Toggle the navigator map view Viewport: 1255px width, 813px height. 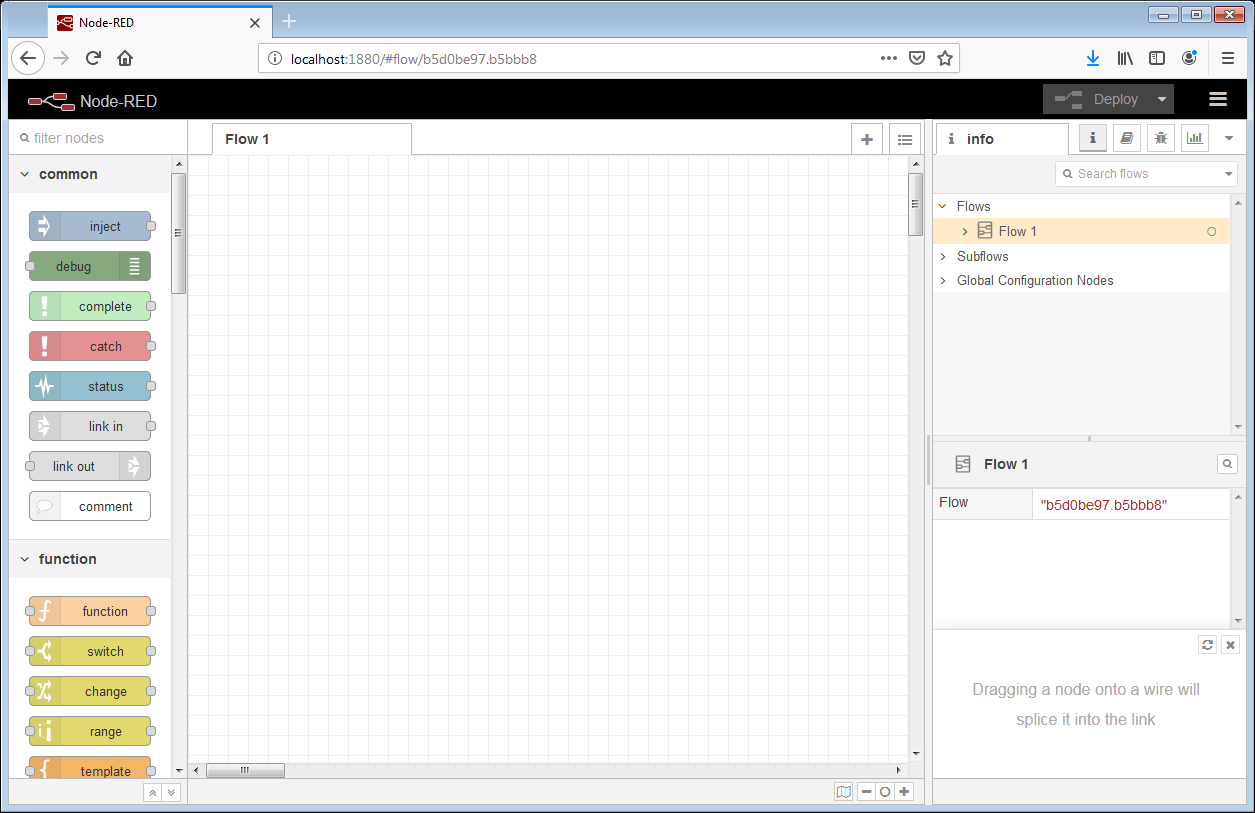pos(844,792)
